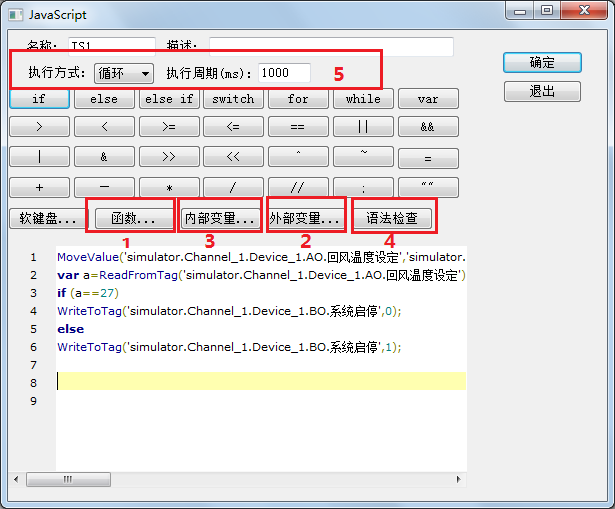Insert the divide '/' operator

(x=233, y=187)
